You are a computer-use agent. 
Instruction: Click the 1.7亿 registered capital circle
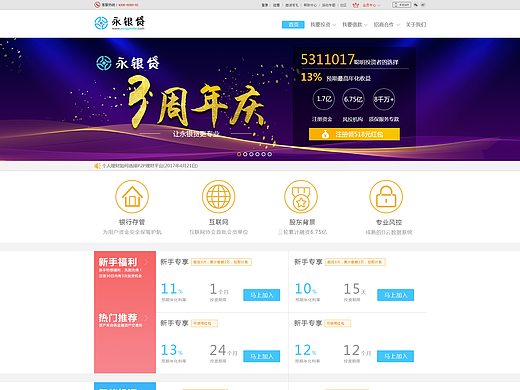click(324, 99)
